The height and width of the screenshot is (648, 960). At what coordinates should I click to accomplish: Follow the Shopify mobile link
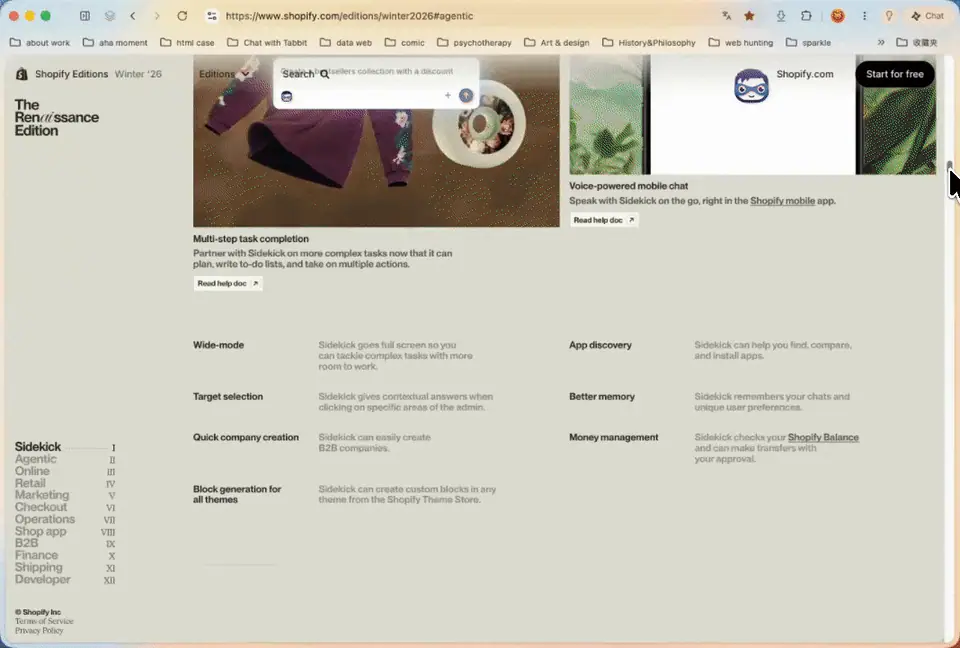[x=782, y=201]
